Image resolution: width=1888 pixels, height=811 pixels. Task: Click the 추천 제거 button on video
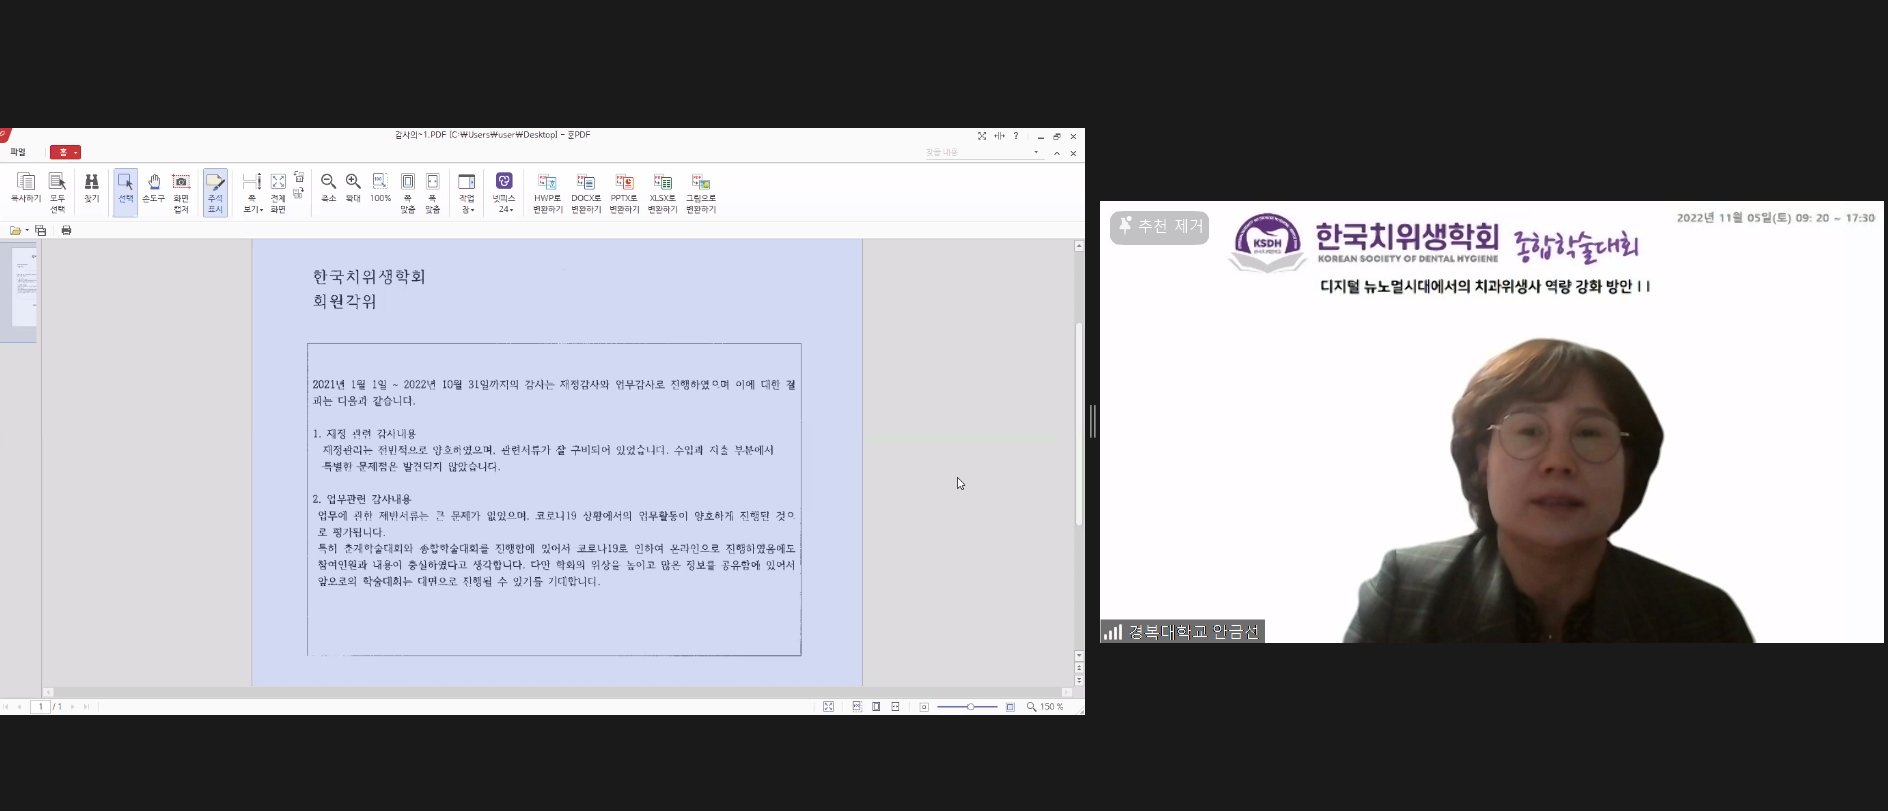(1159, 227)
